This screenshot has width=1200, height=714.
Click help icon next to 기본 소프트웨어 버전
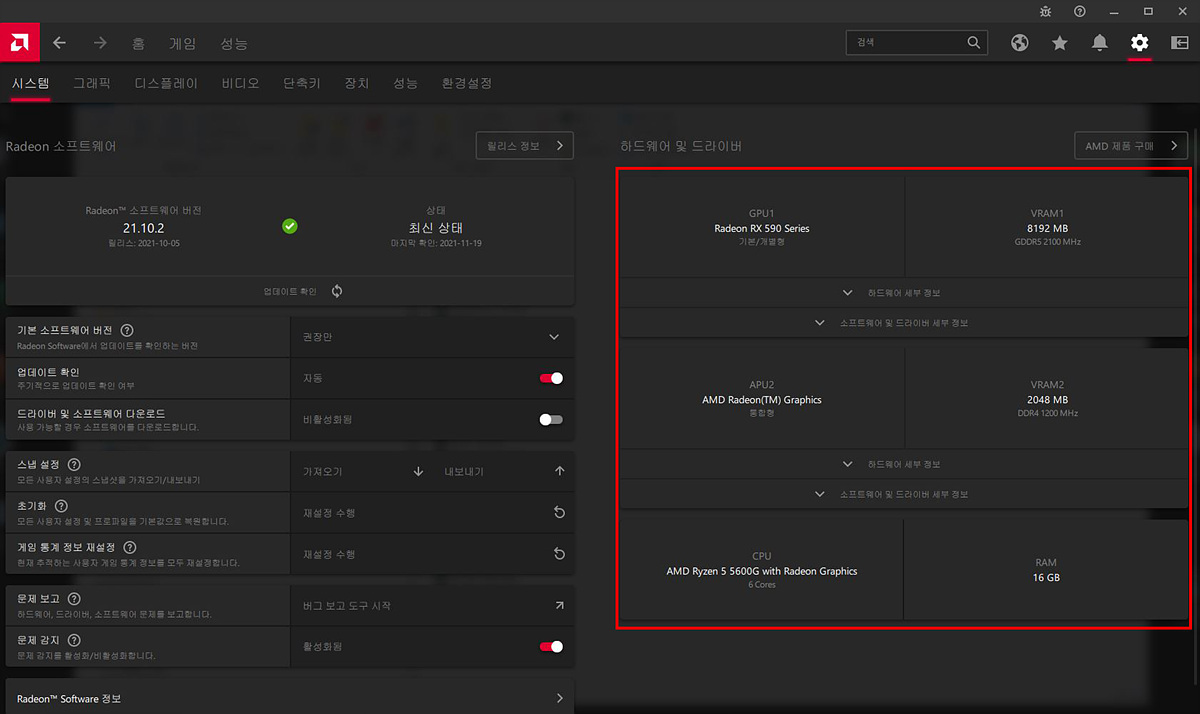(x=127, y=331)
